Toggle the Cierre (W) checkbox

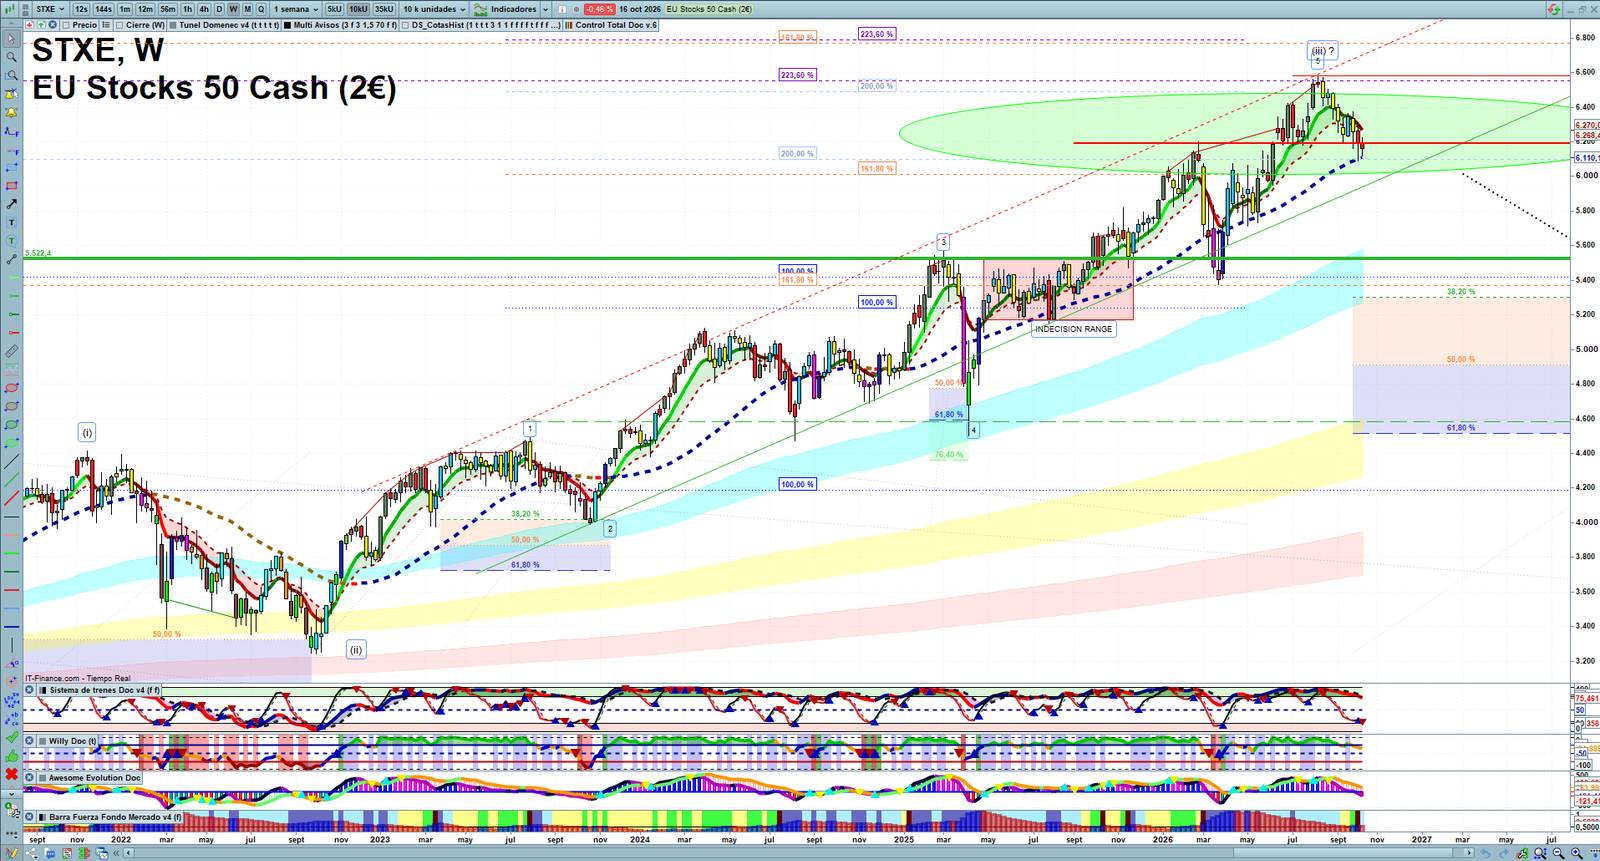[120, 25]
